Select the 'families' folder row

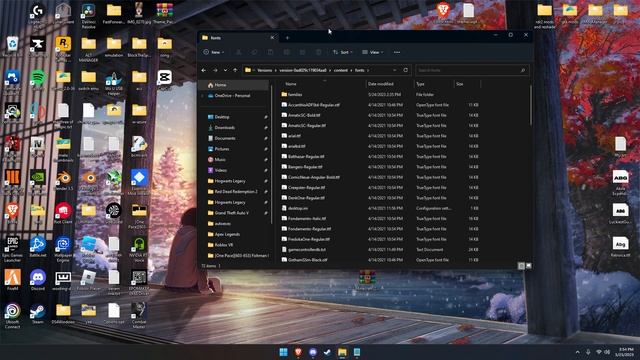(380, 94)
